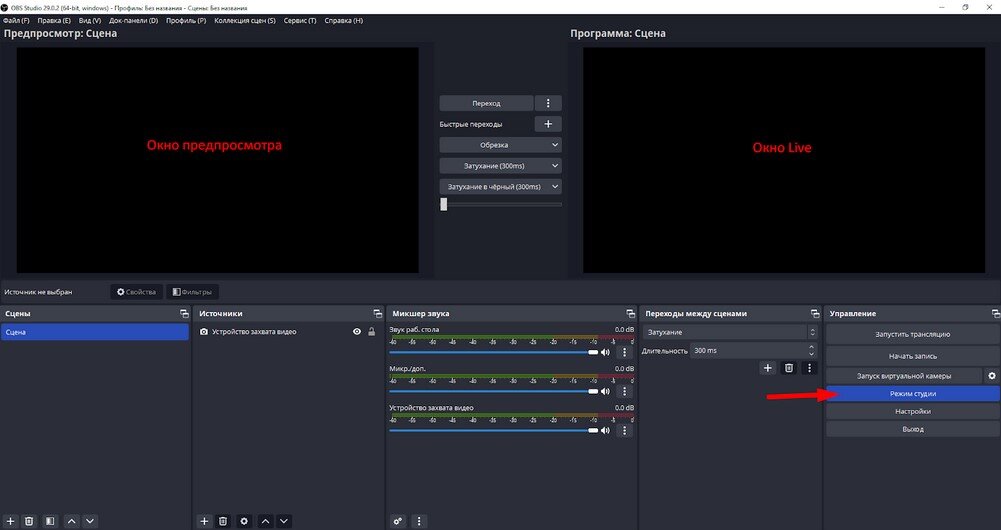The width and height of the screenshot is (1001, 530).
Task: Open Затухание (300ms) quick transition dropdown
Action: (x=500, y=166)
